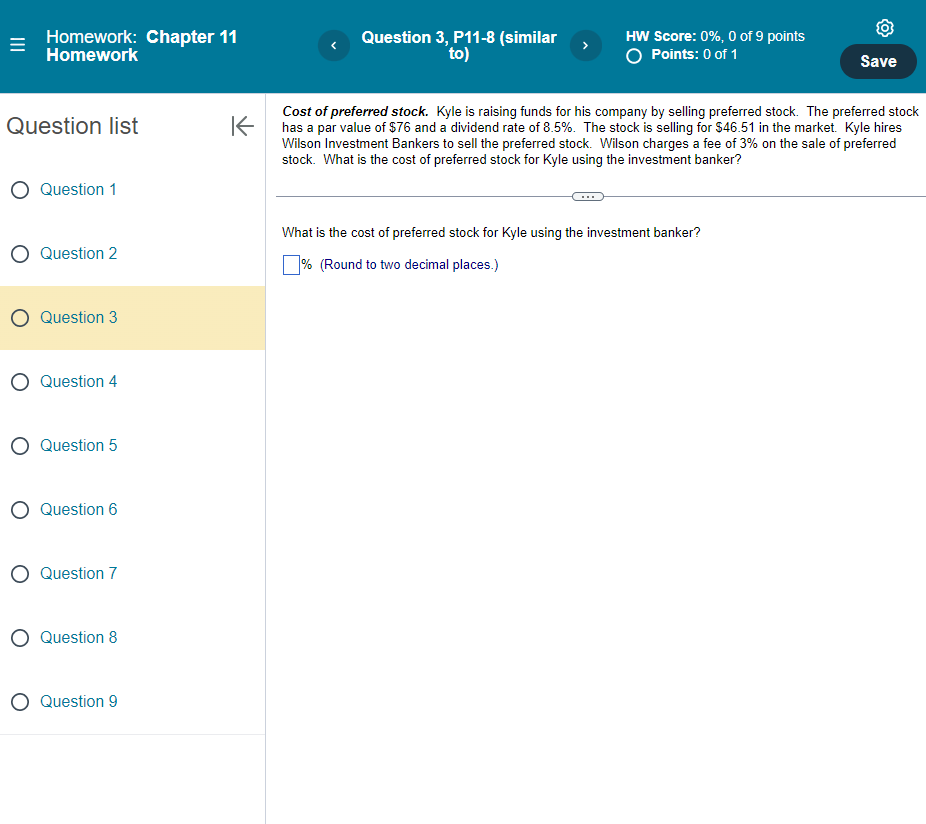
Task: Click the HW Score text
Action: pos(715,36)
